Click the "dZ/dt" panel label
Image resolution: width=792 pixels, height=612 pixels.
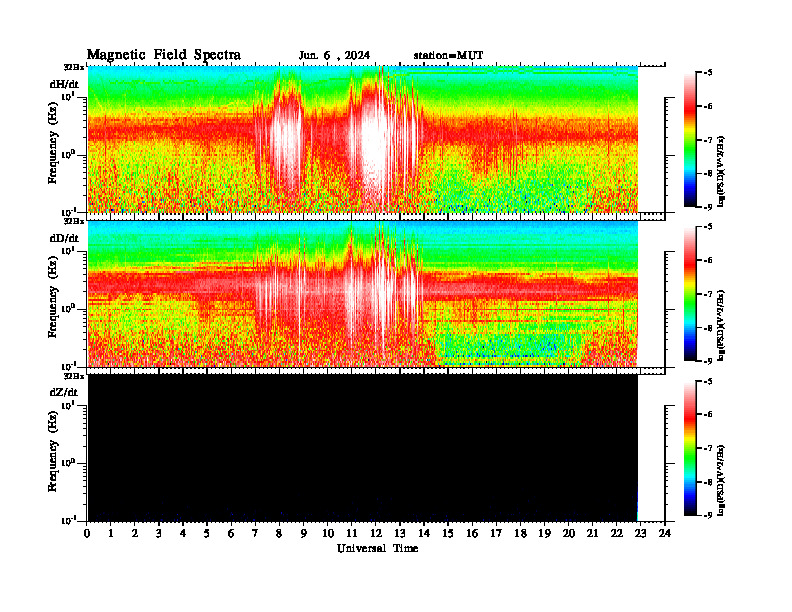pyautogui.click(x=64, y=392)
